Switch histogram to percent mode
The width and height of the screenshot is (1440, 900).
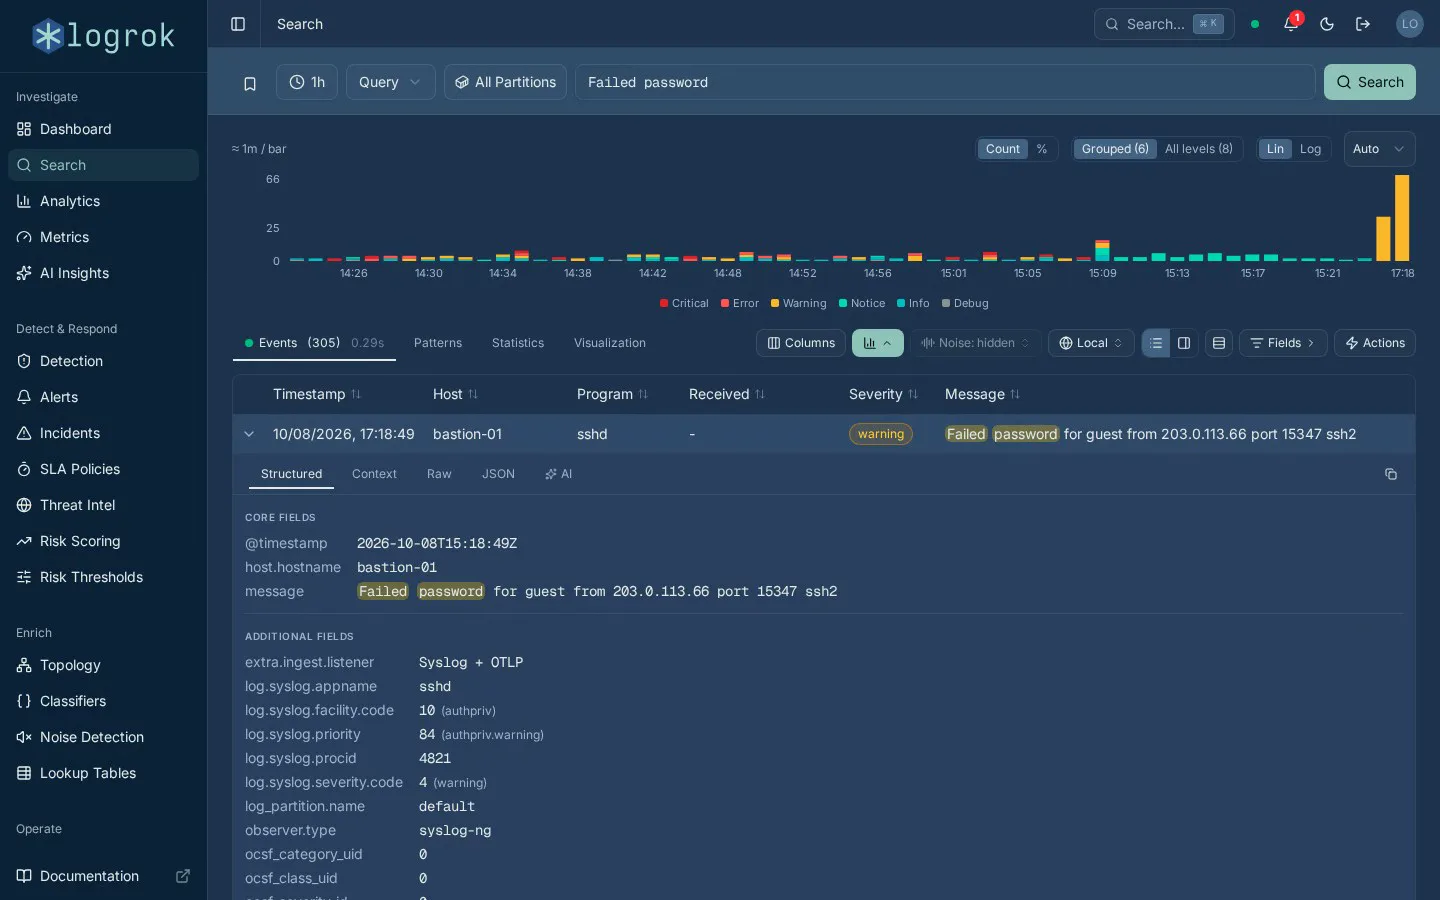(x=1042, y=149)
